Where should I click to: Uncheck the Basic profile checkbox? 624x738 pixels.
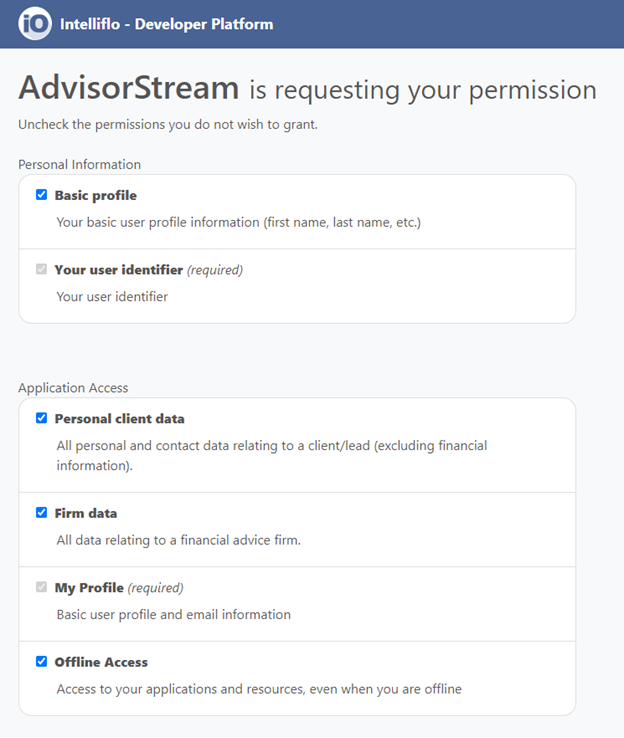pos(41,194)
